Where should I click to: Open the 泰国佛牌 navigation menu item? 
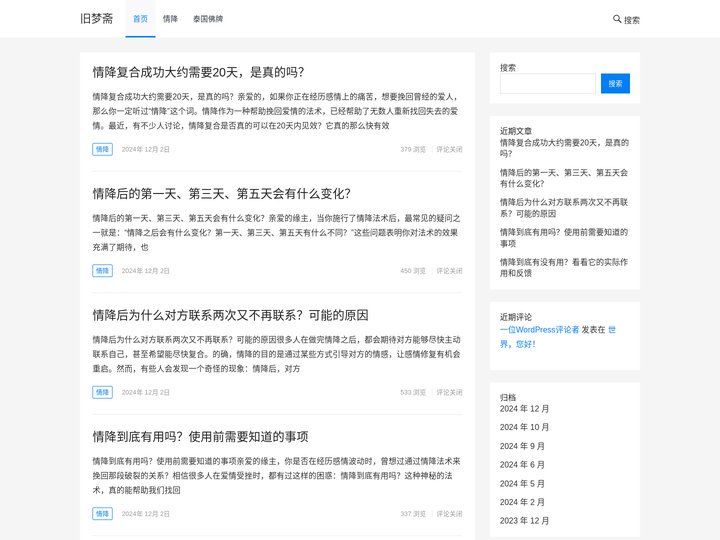point(208,19)
